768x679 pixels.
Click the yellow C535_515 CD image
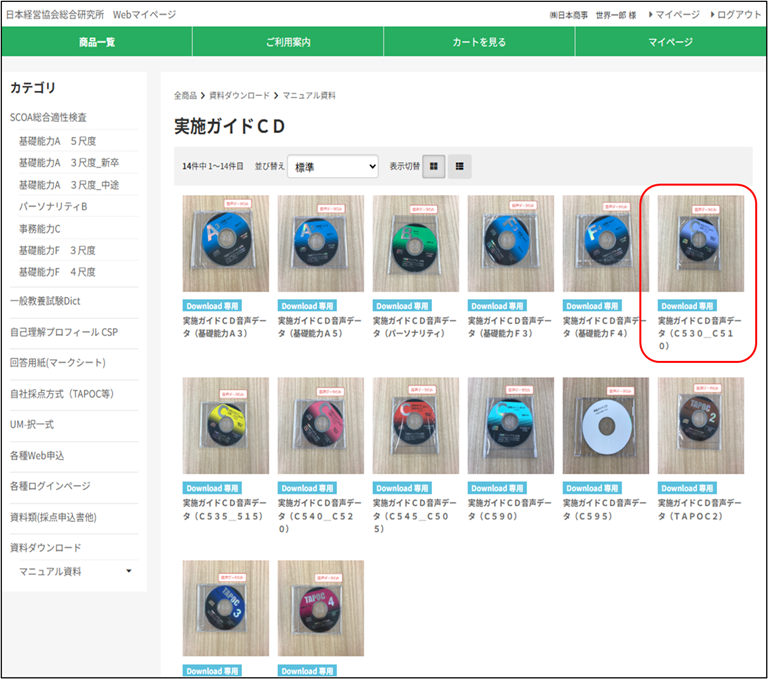tap(225, 425)
